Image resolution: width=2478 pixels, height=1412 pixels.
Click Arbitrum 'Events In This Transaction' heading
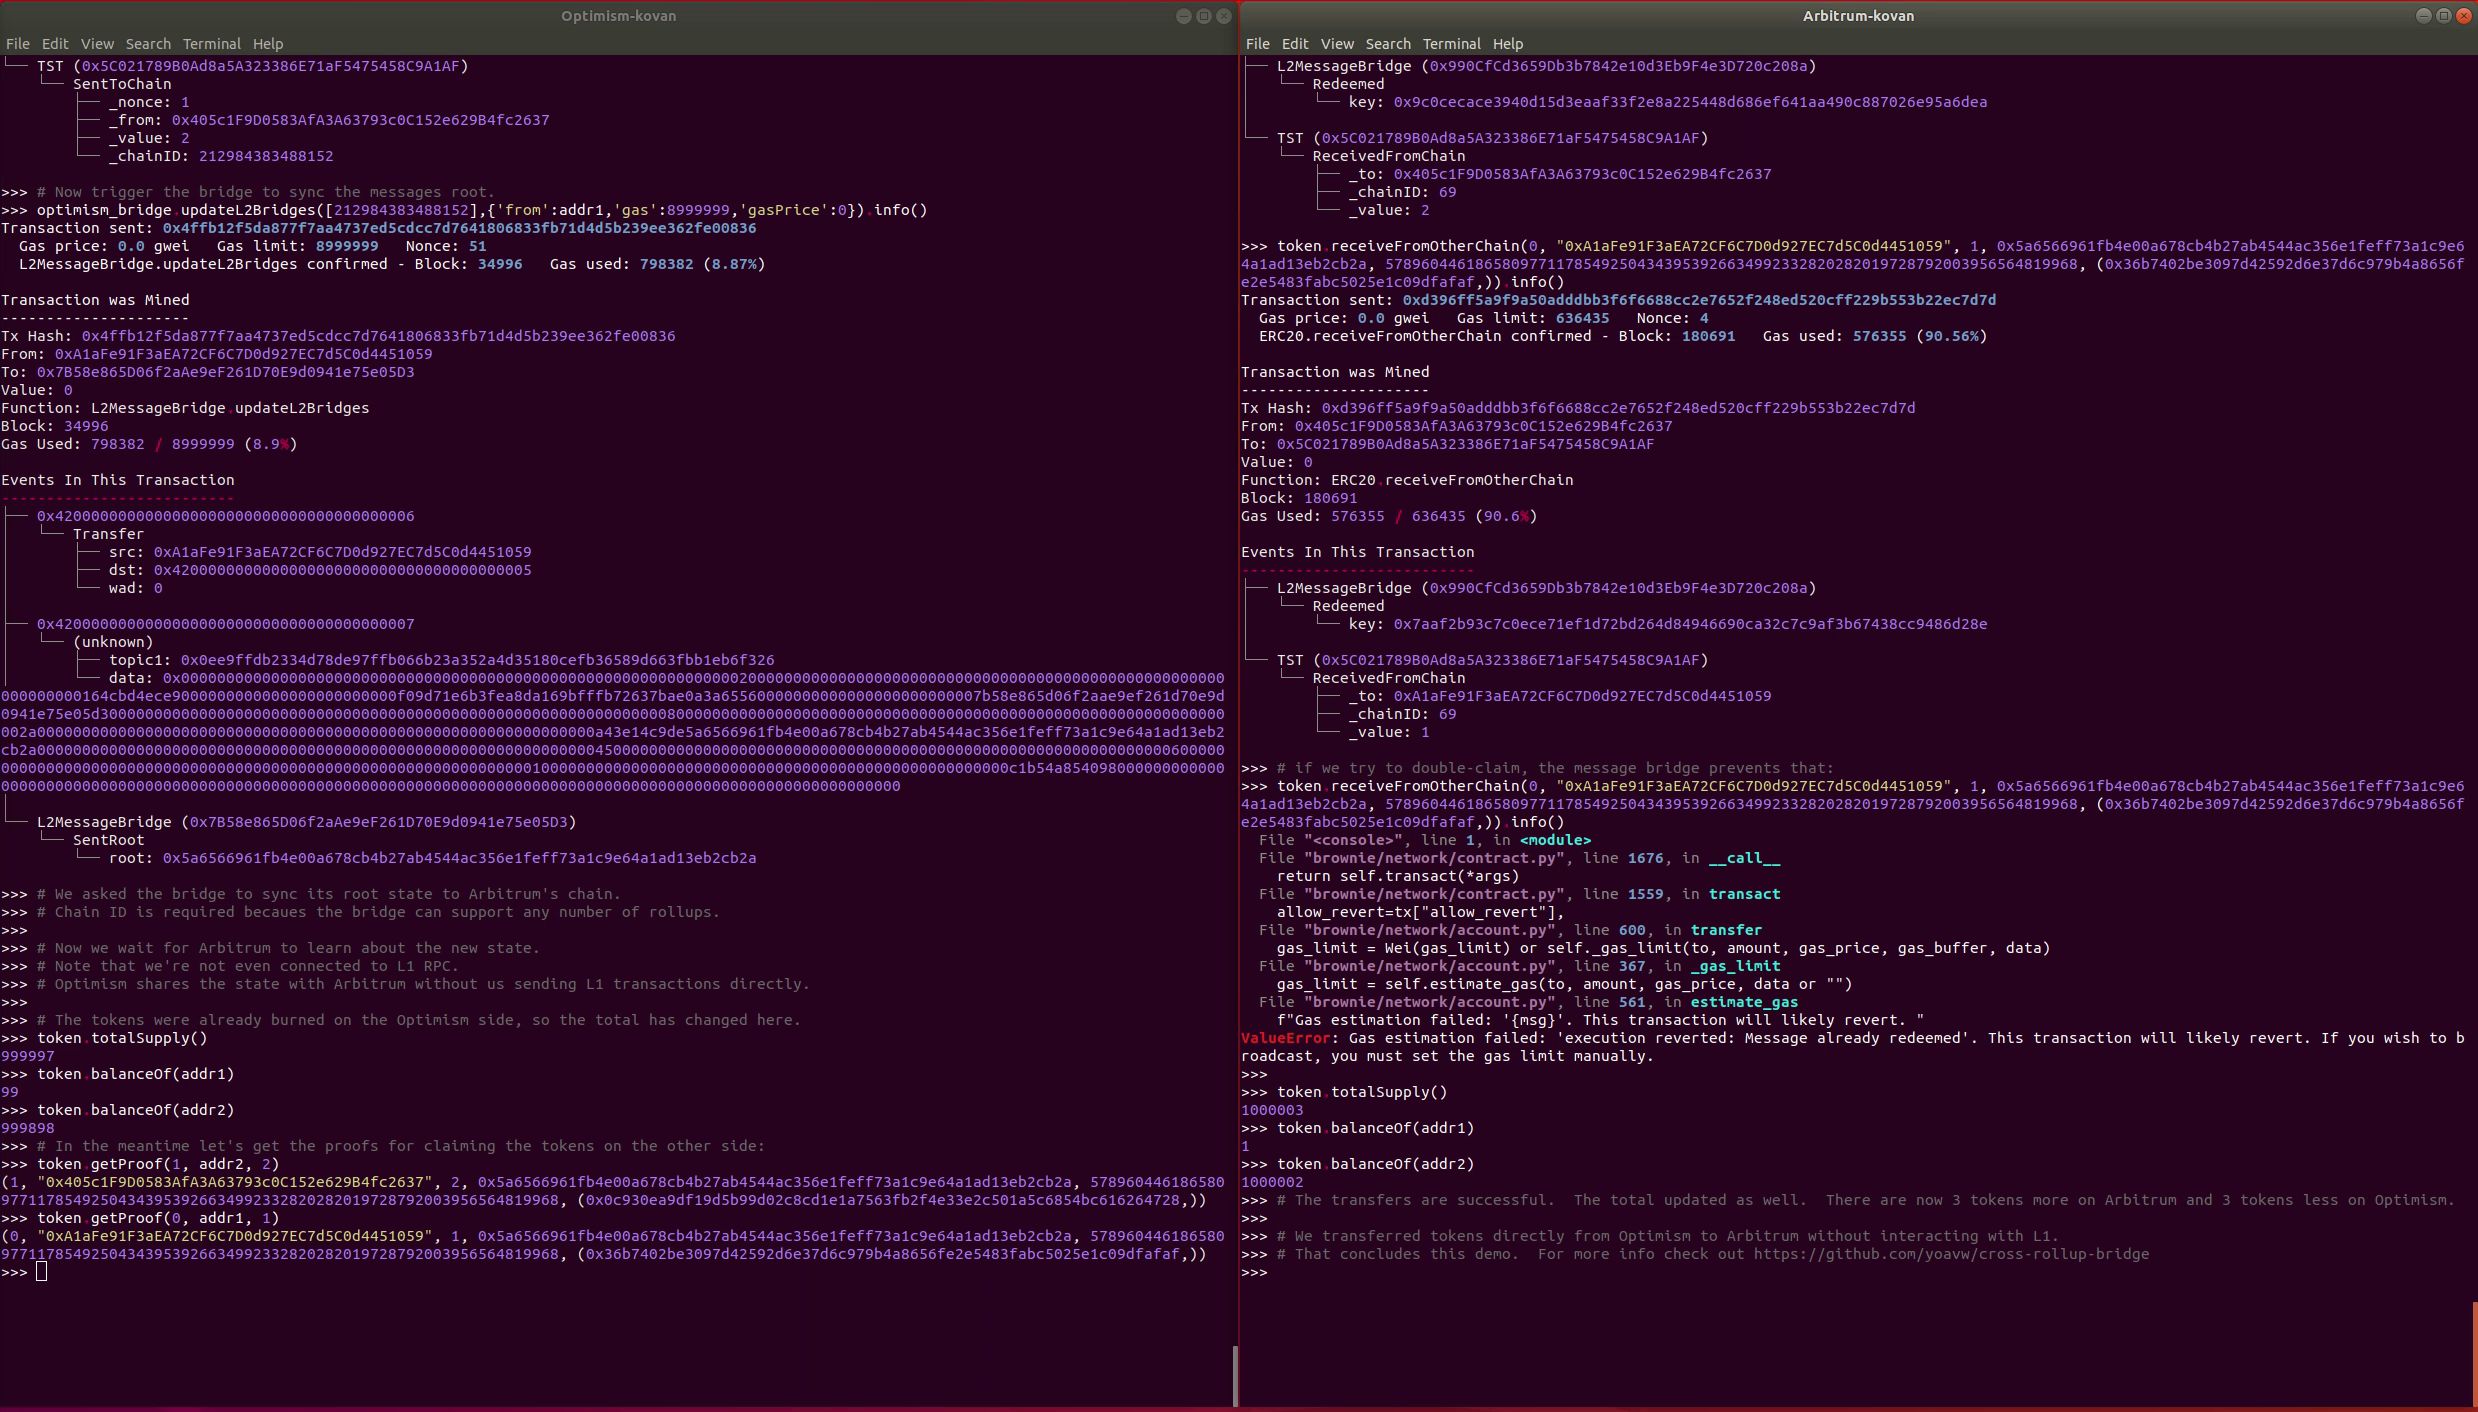[x=1358, y=552]
